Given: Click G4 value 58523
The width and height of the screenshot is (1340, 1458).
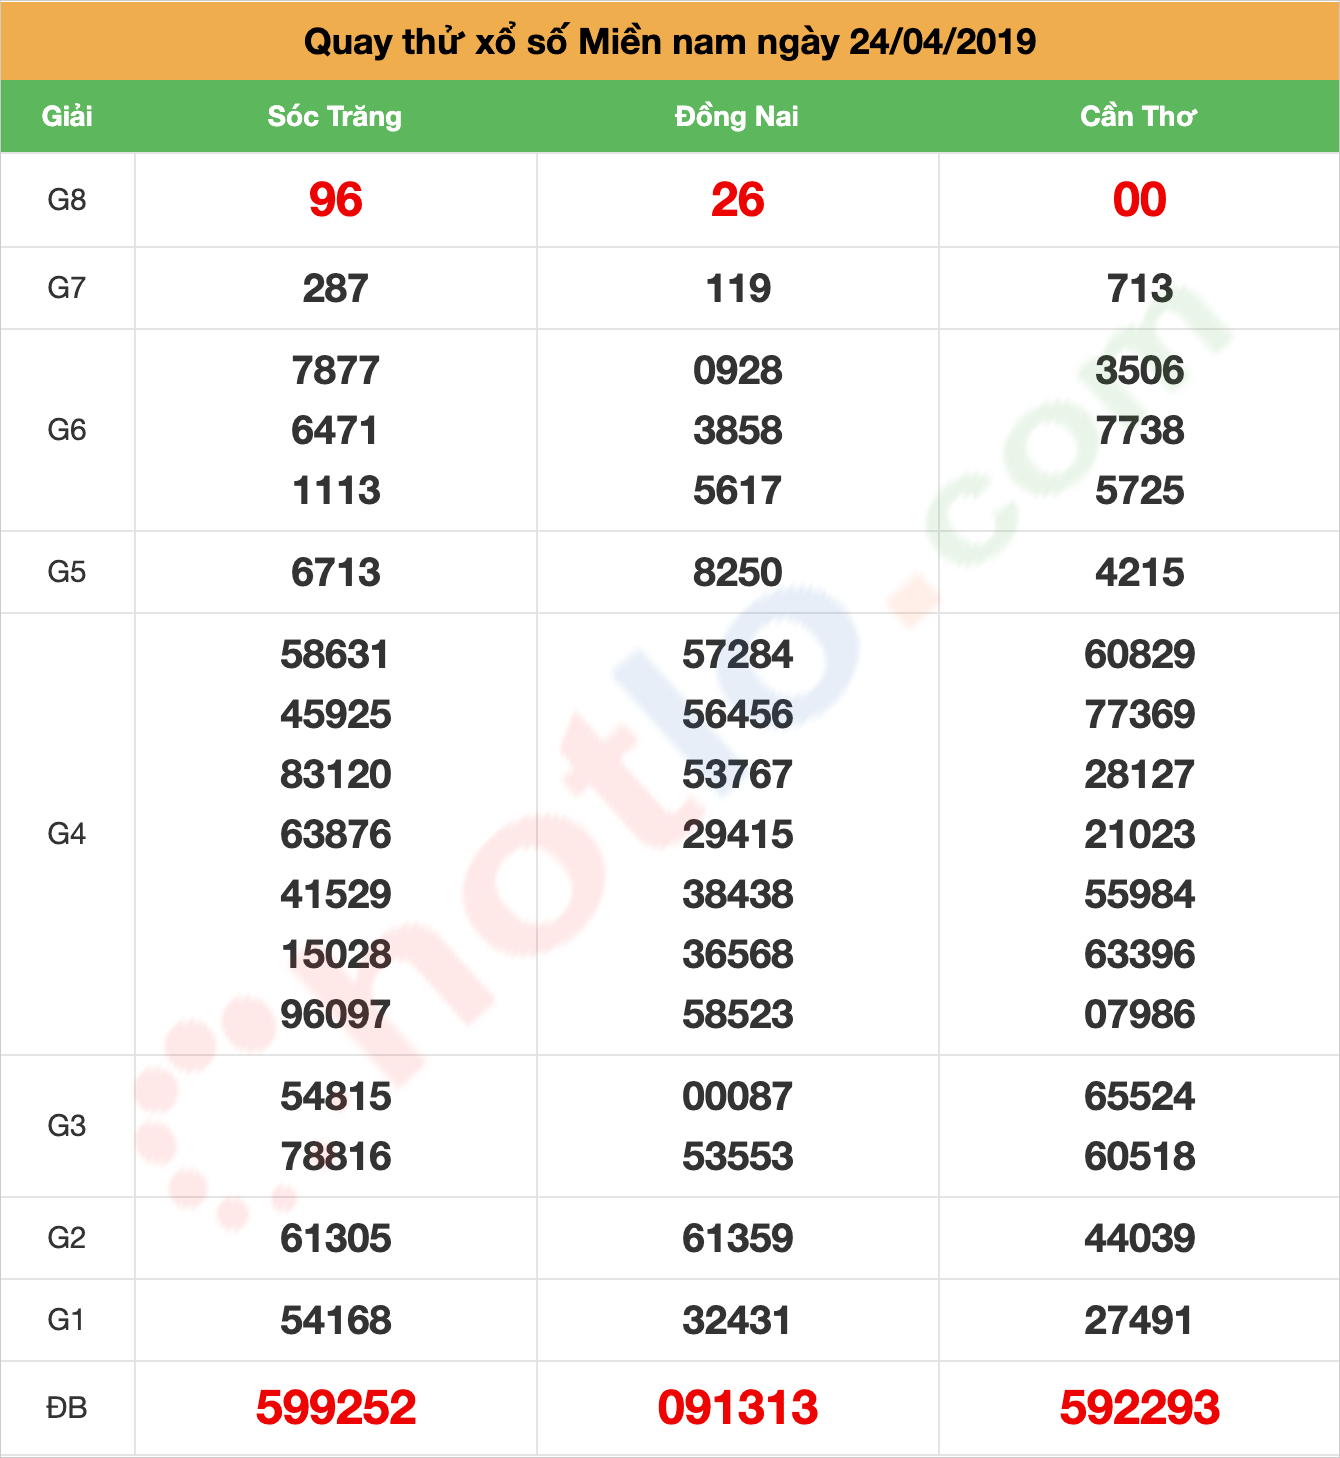Looking at the screenshot, I should 738,1015.
